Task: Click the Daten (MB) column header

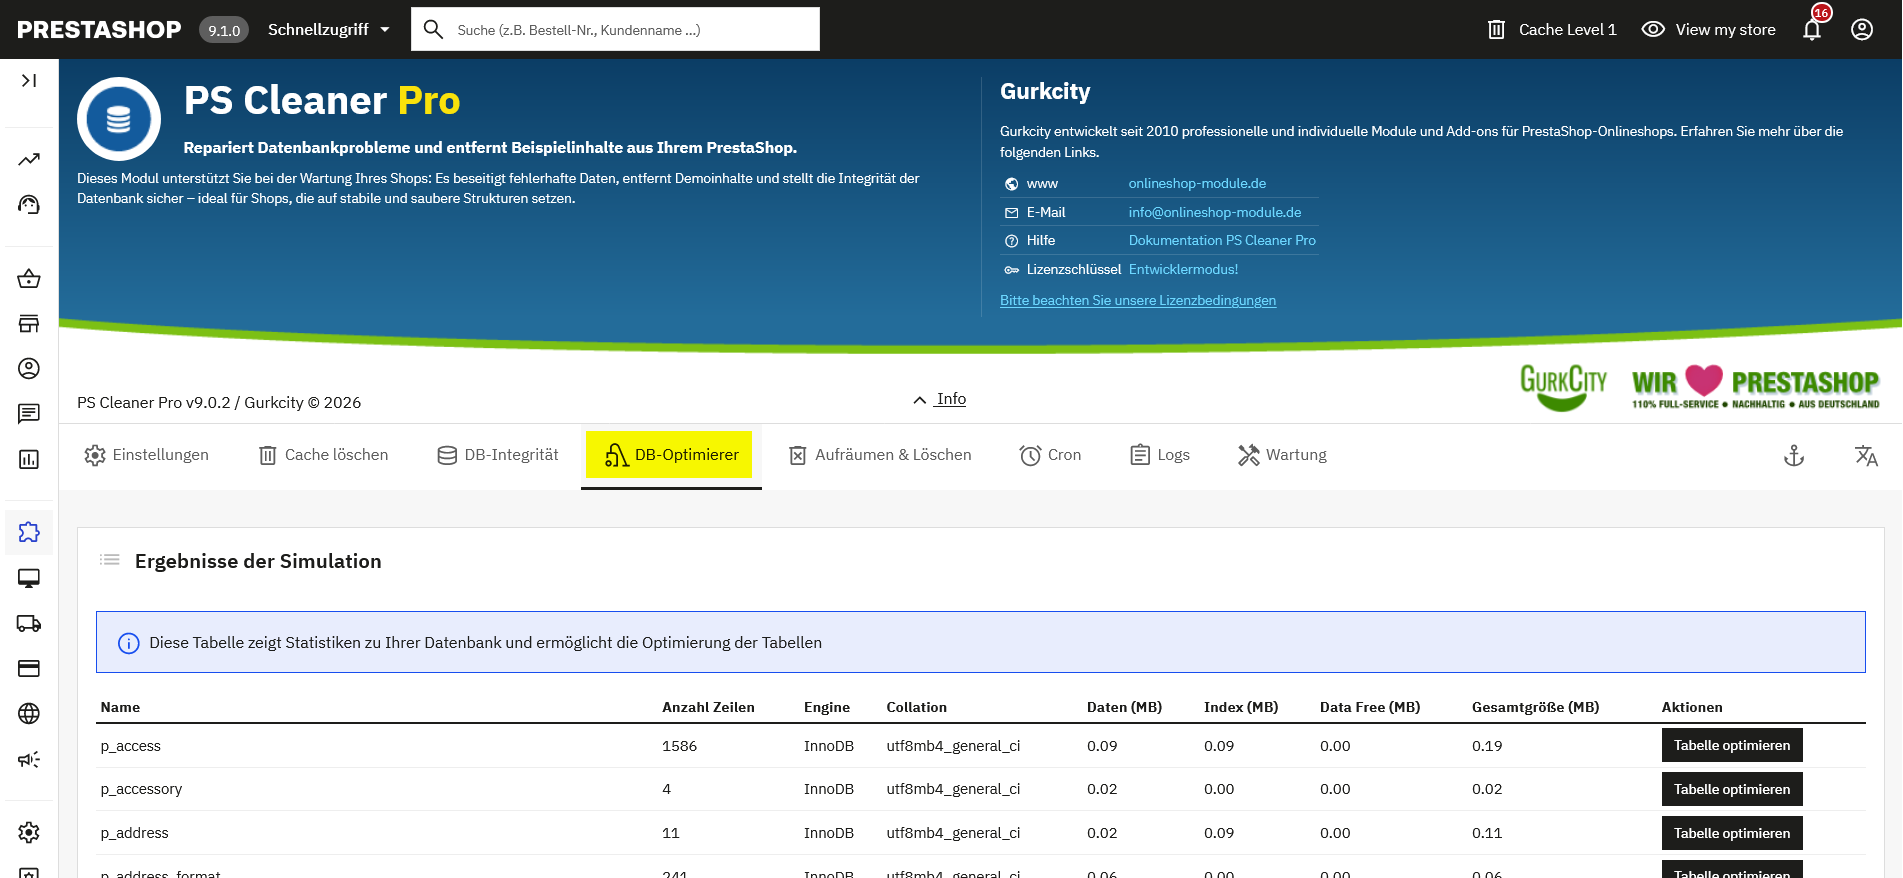Action: tap(1124, 707)
